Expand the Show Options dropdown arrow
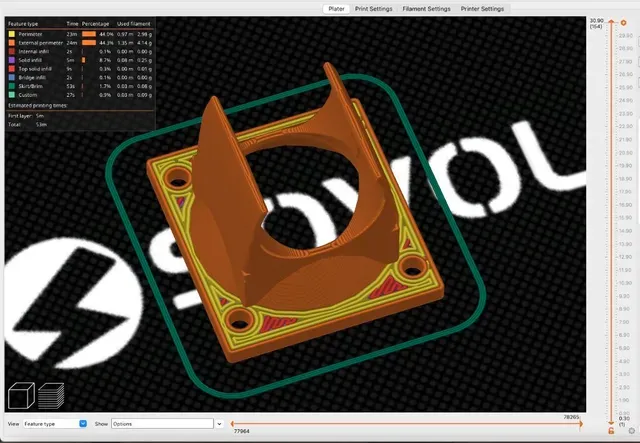Viewport: 640px width, 443px height. pyautogui.click(x=219, y=424)
